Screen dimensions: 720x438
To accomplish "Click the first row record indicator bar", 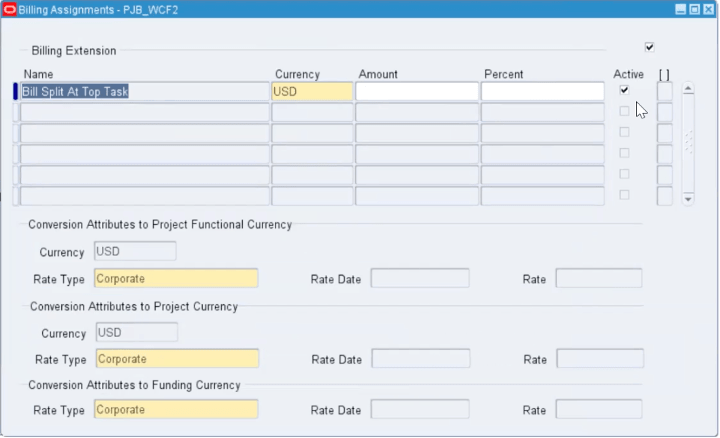I will [15, 91].
